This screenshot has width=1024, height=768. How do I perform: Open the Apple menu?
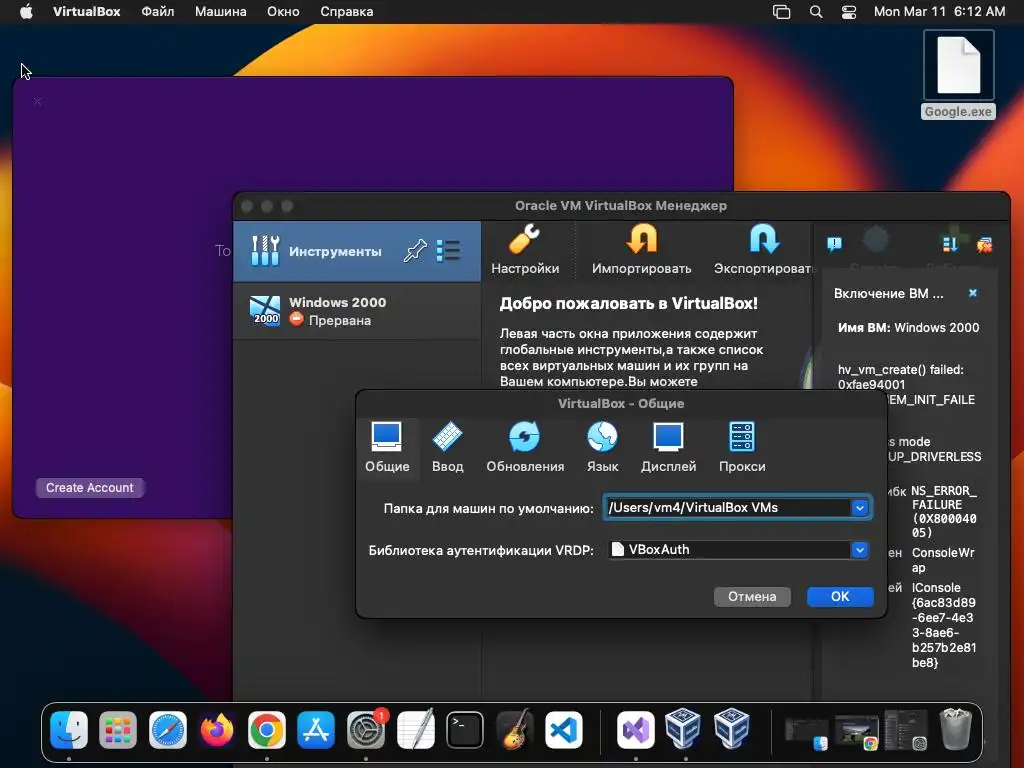pos(26,12)
